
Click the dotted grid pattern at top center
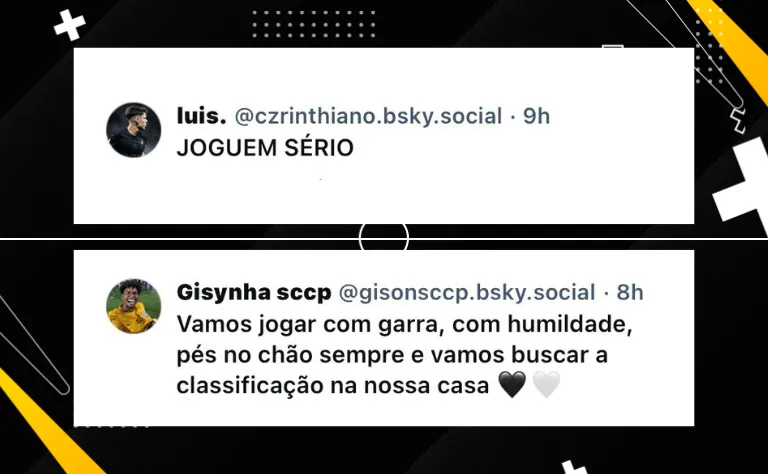click(x=314, y=24)
